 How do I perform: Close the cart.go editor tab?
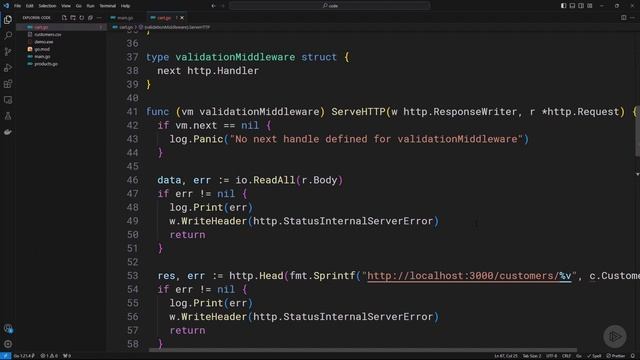pyautogui.click(x=182, y=18)
